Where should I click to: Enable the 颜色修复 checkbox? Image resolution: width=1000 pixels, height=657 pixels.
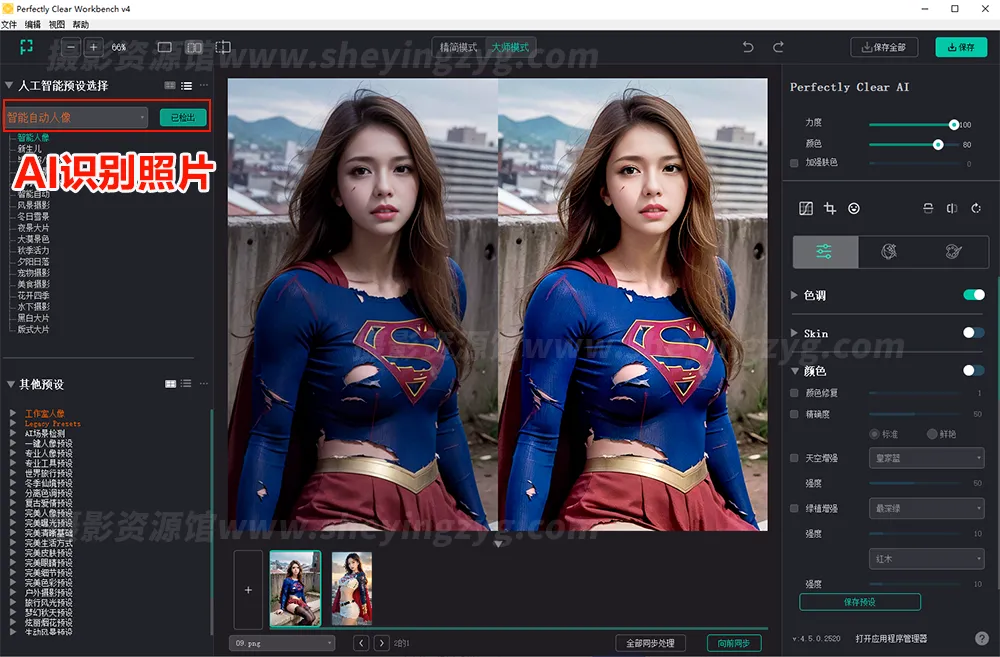pyautogui.click(x=795, y=393)
